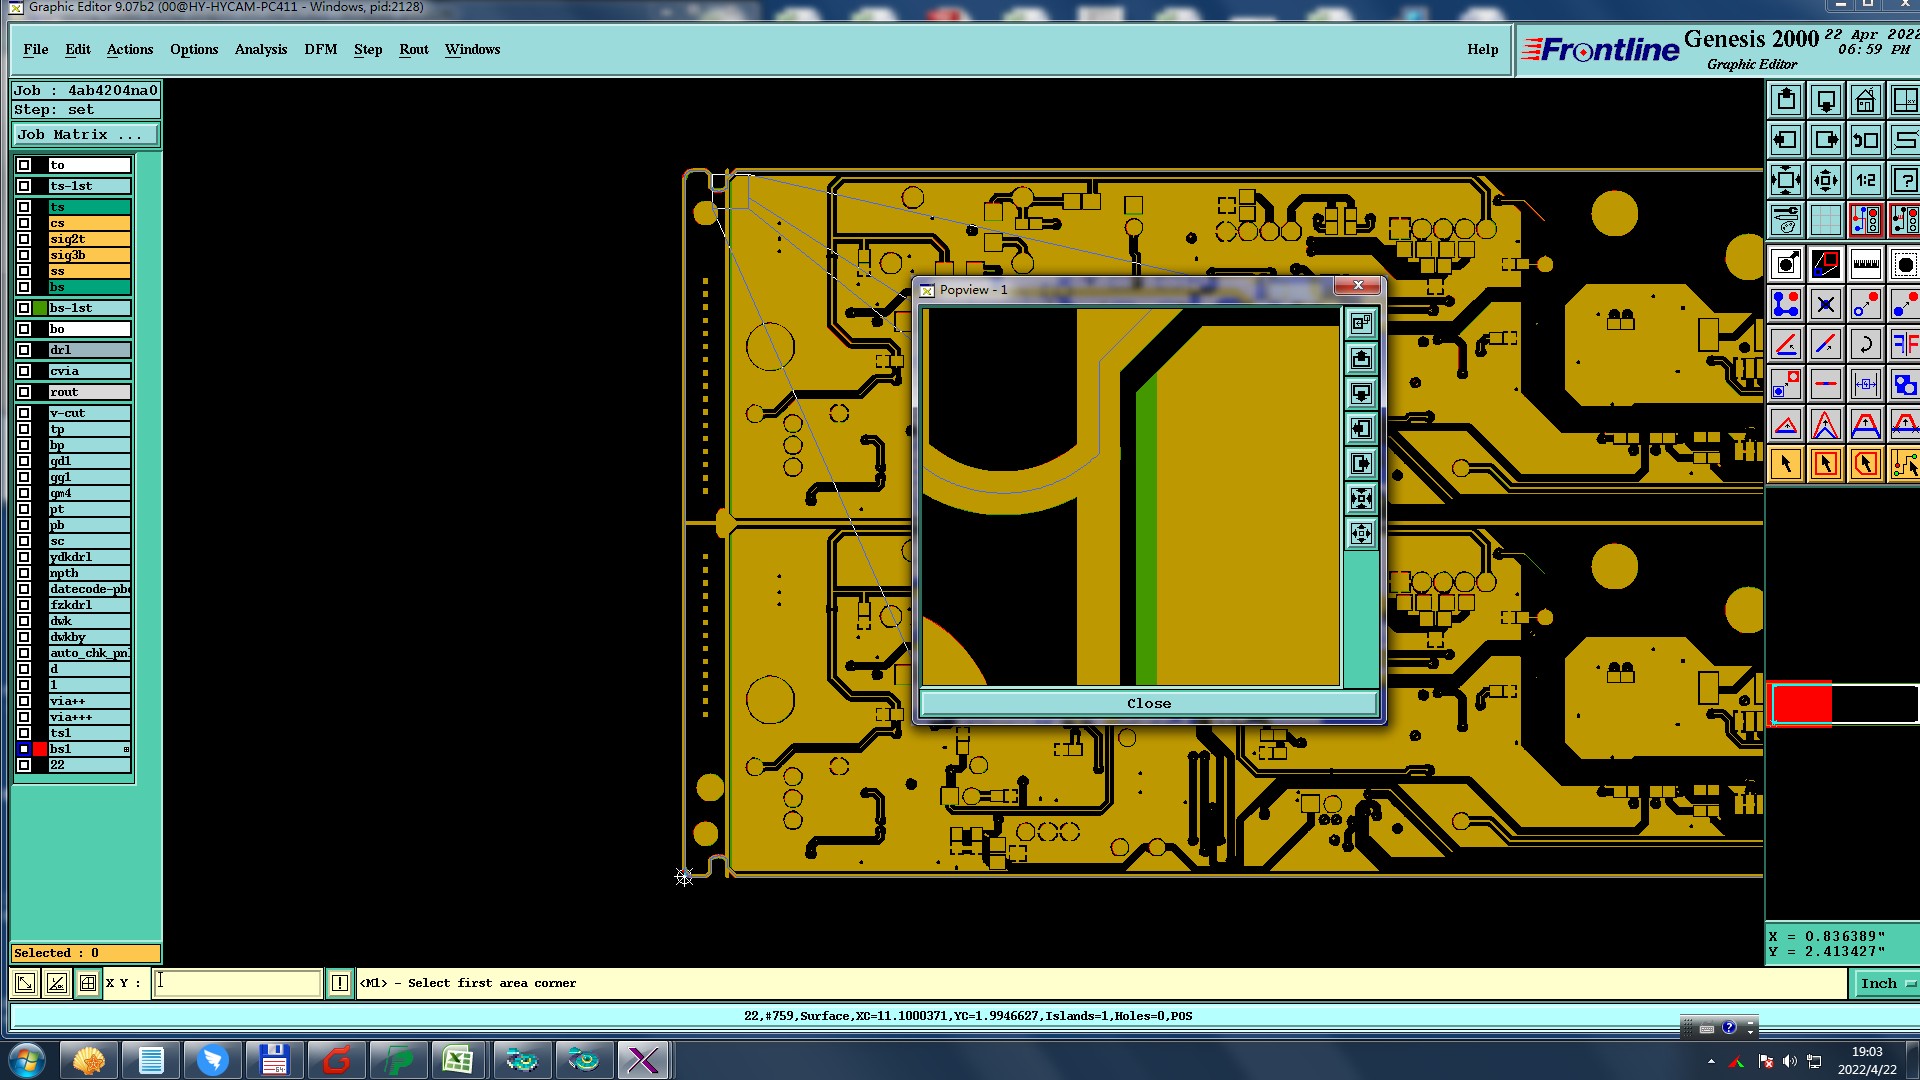Click the zoom-in icon in Popview

1361,499
